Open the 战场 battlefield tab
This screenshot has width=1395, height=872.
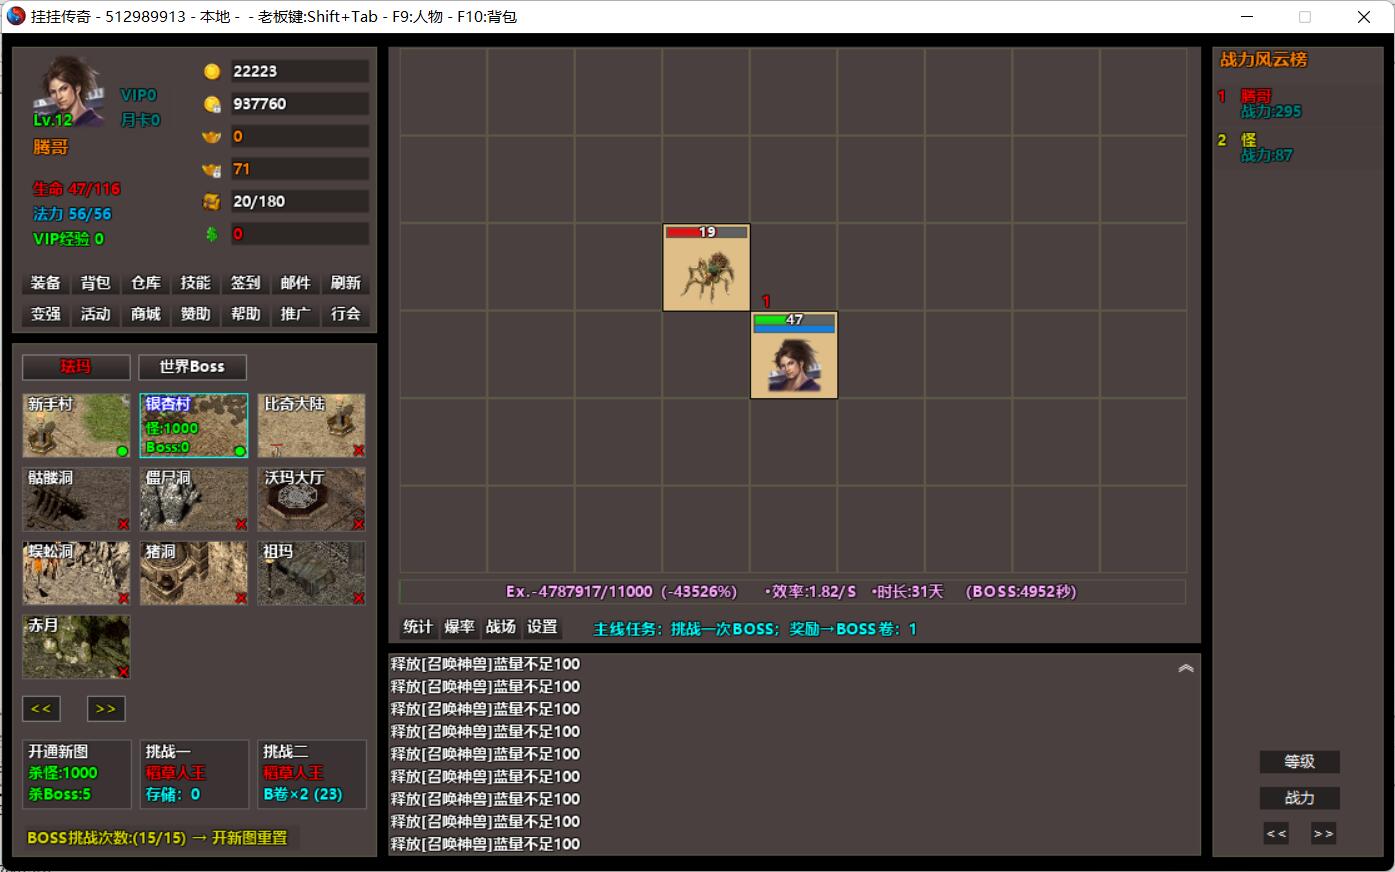[x=501, y=627]
